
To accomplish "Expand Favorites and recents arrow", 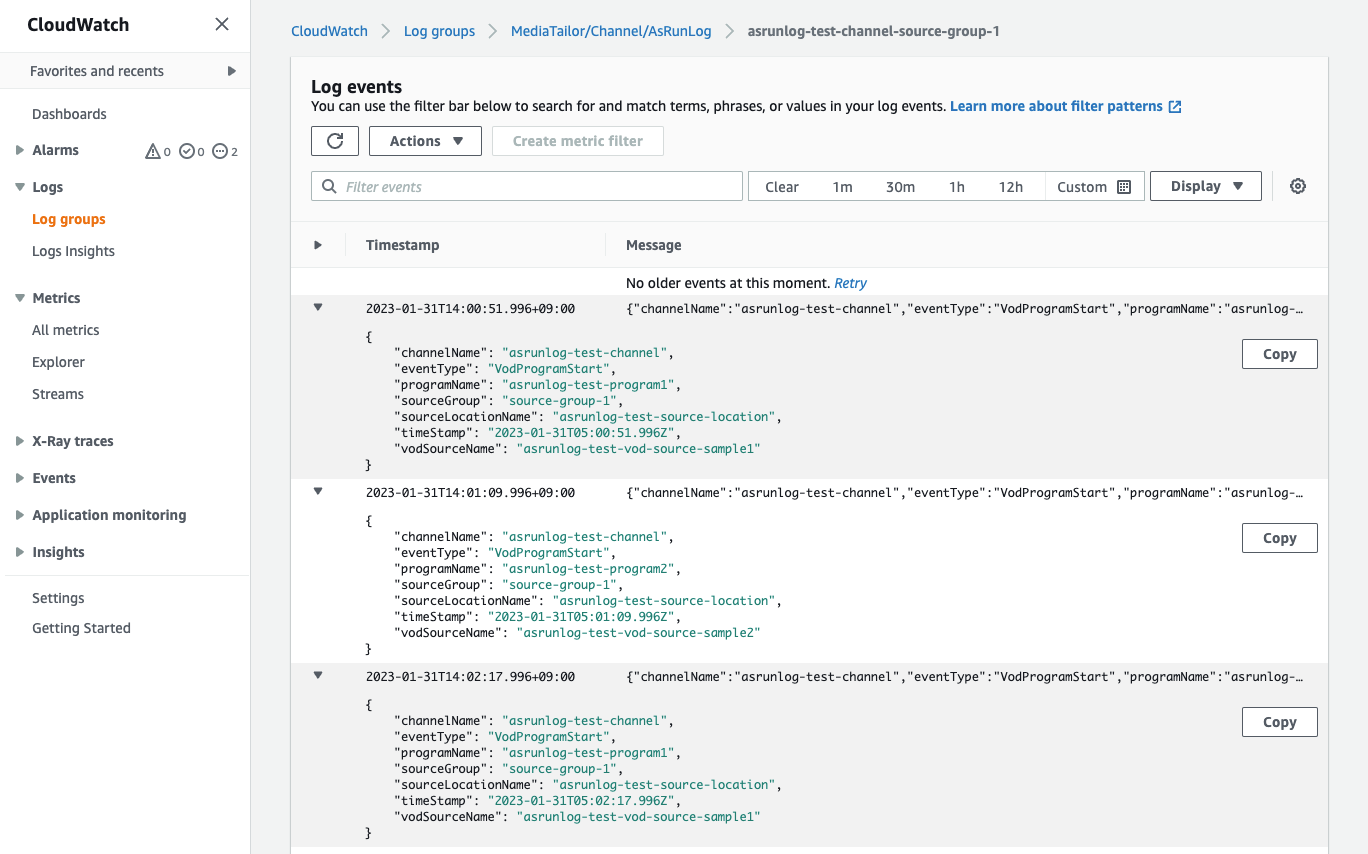I will pyautogui.click(x=232, y=71).
